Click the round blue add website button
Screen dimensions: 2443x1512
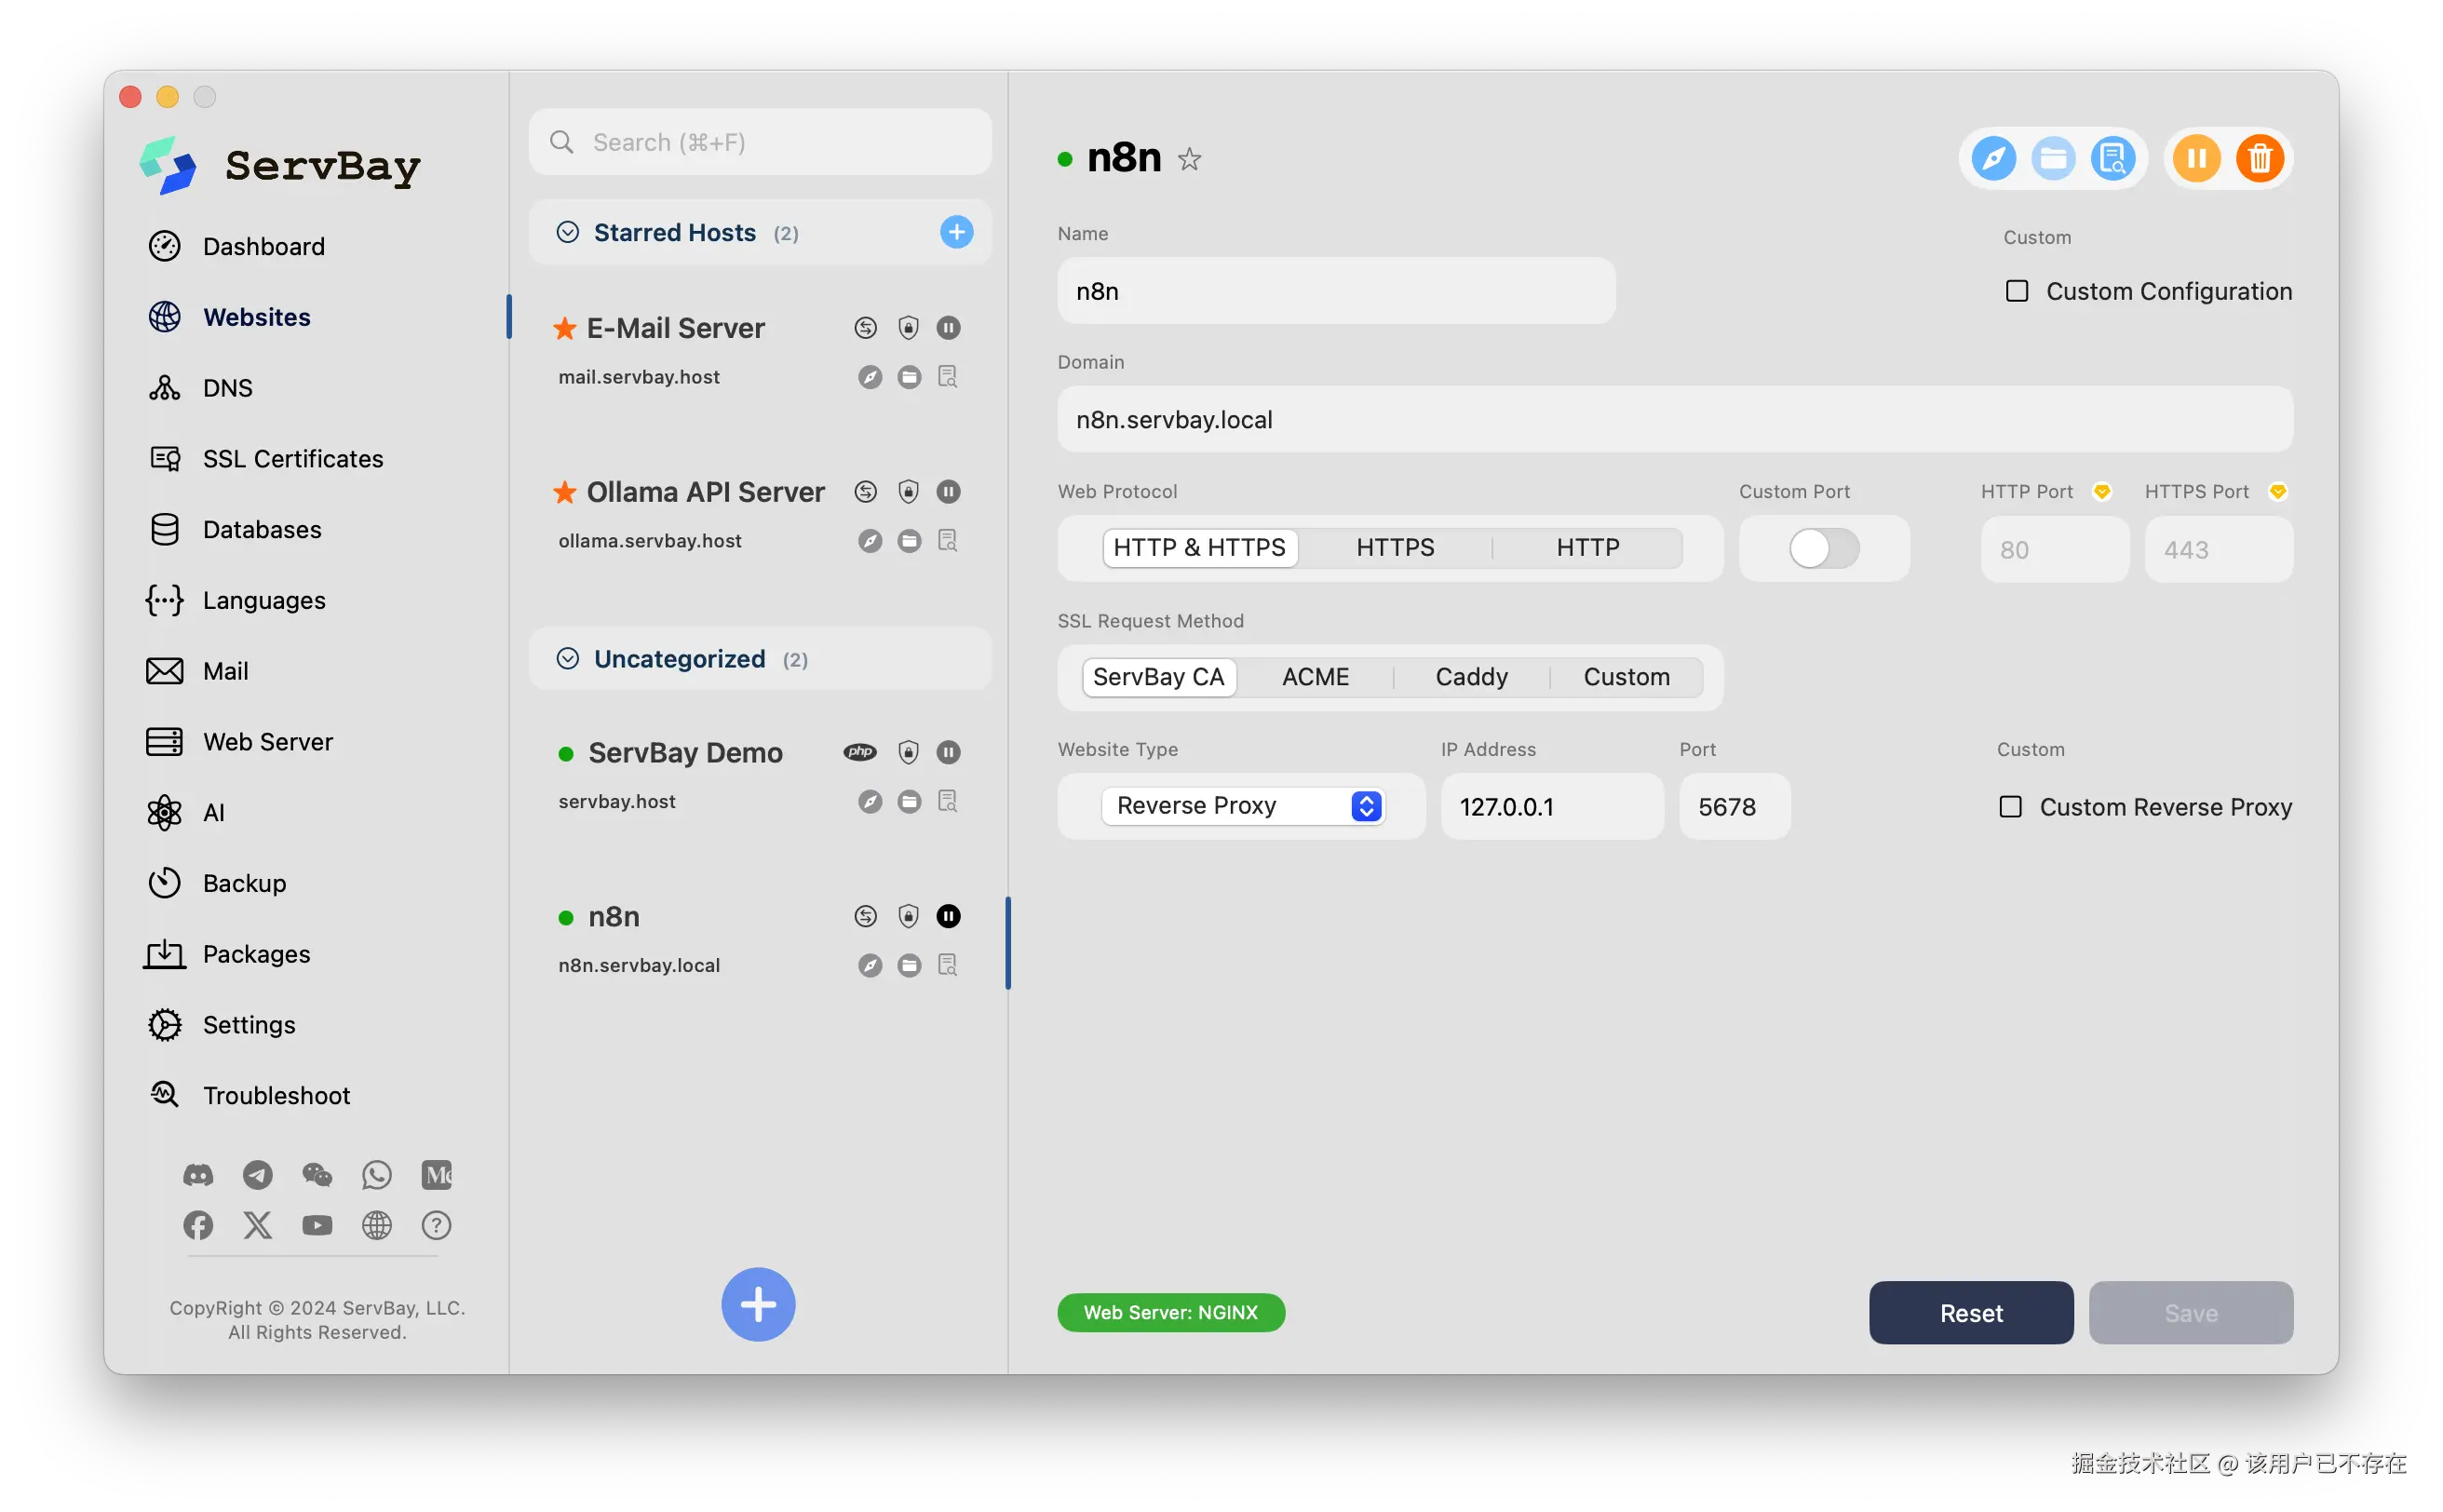coord(758,1304)
